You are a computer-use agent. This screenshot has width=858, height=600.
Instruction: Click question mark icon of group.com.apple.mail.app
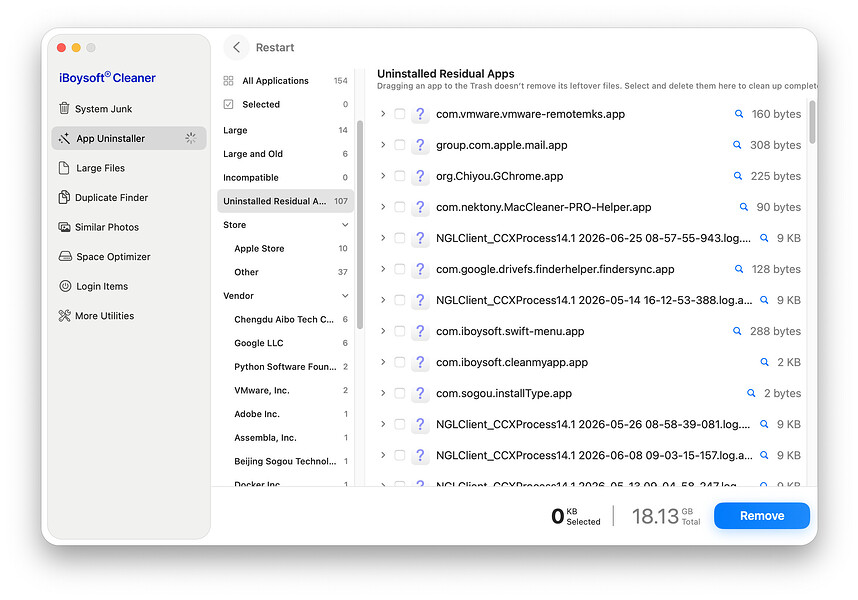420,145
